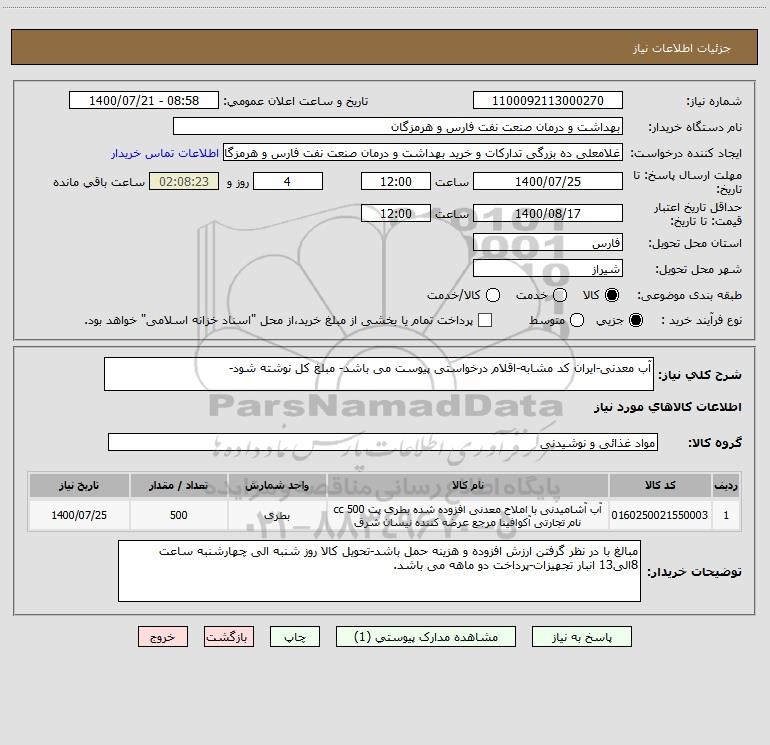Click the remaining time 02:08:23 field
Screen dimensions: 770x745
[184, 181]
